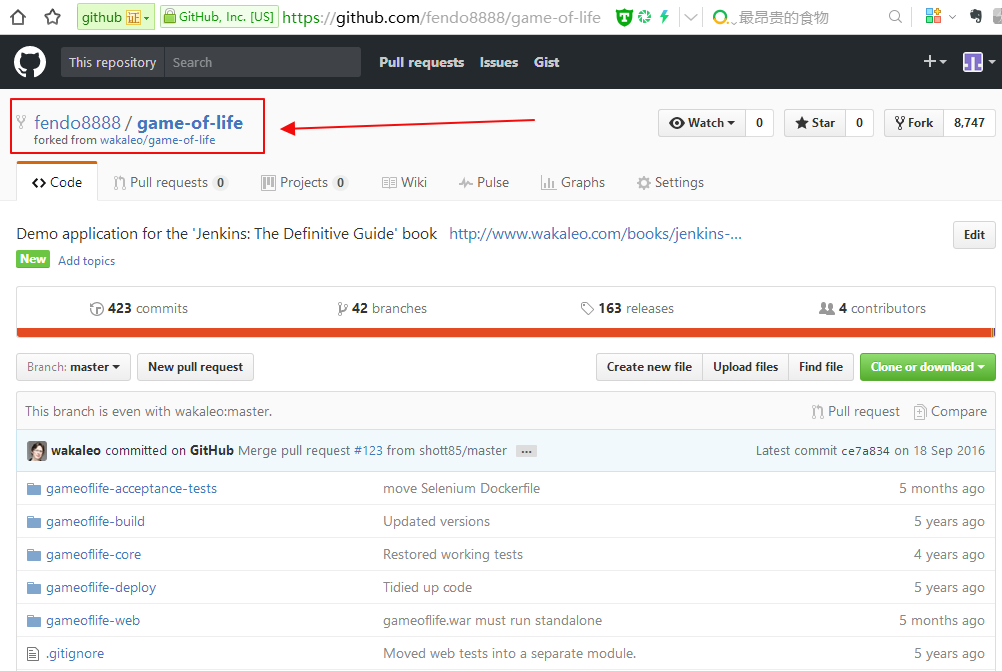Open browser home page icon
This screenshot has height=671, width=1002.
[x=19, y=17]
